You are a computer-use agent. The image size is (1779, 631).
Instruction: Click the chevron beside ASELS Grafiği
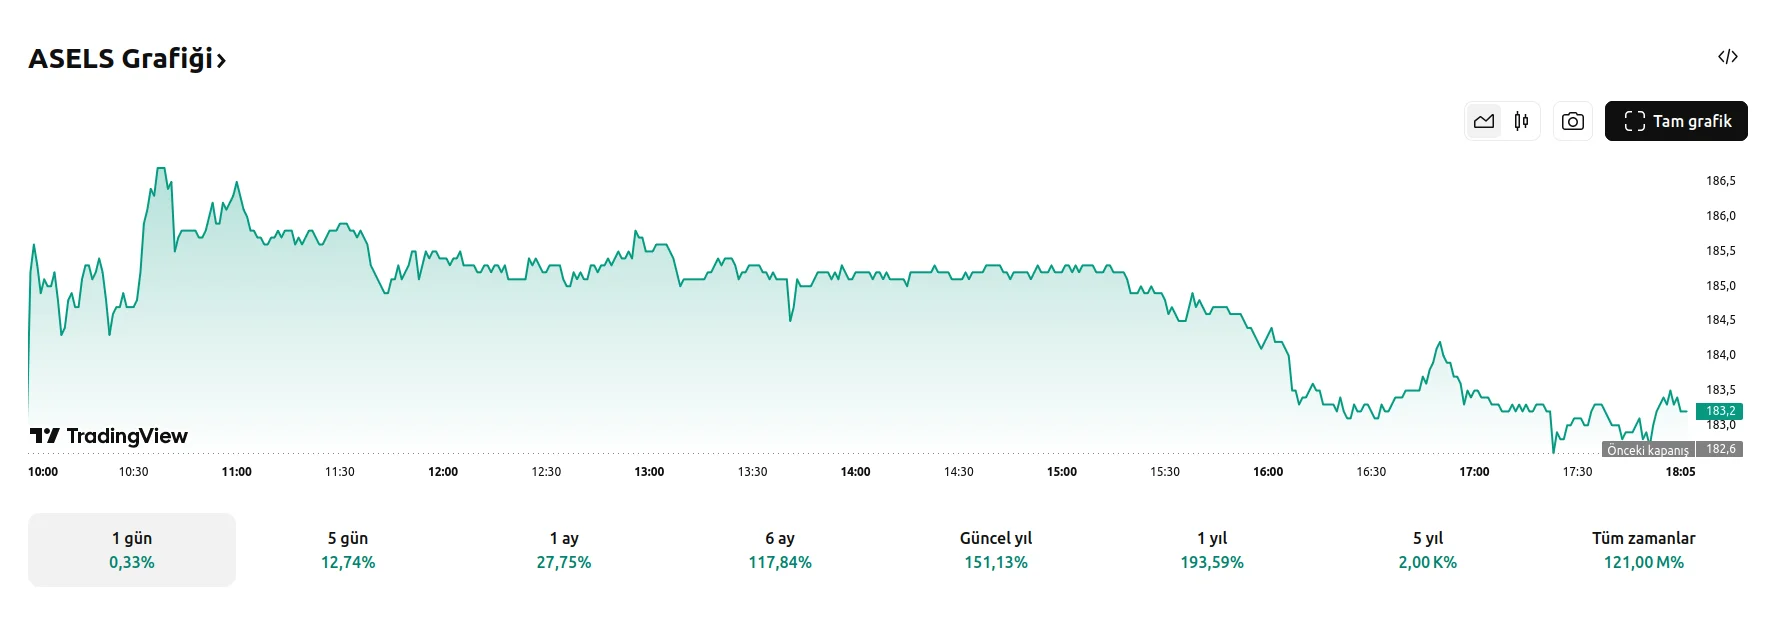click(x=222, y=61)
